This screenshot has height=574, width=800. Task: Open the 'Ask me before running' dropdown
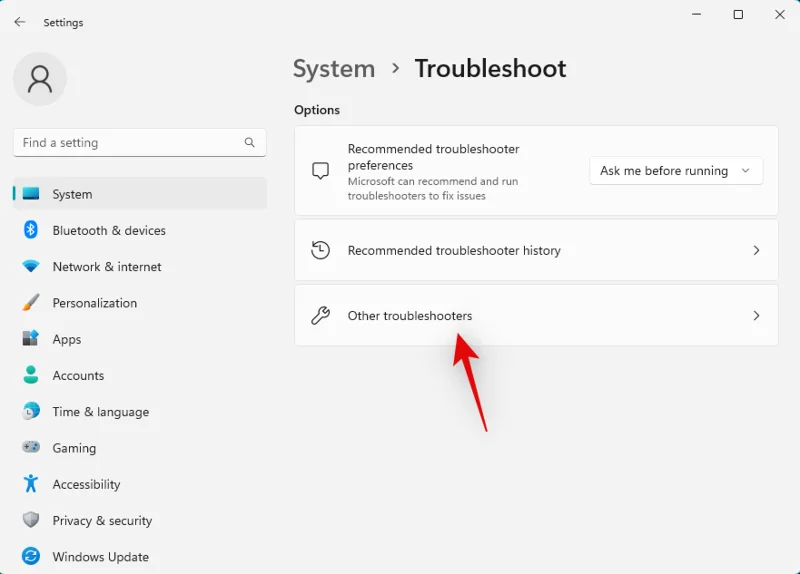675,171
